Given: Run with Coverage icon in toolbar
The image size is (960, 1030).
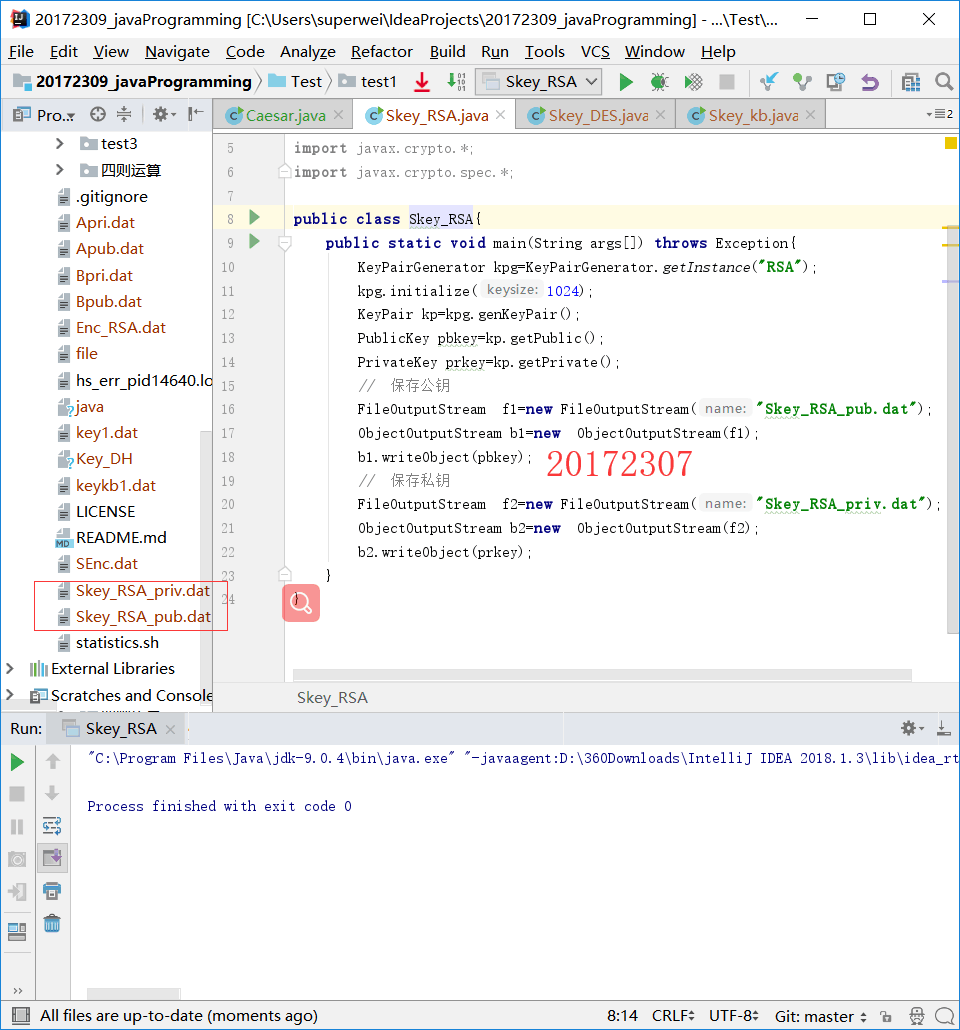Looking at the screenshot, I should (693, 82).
